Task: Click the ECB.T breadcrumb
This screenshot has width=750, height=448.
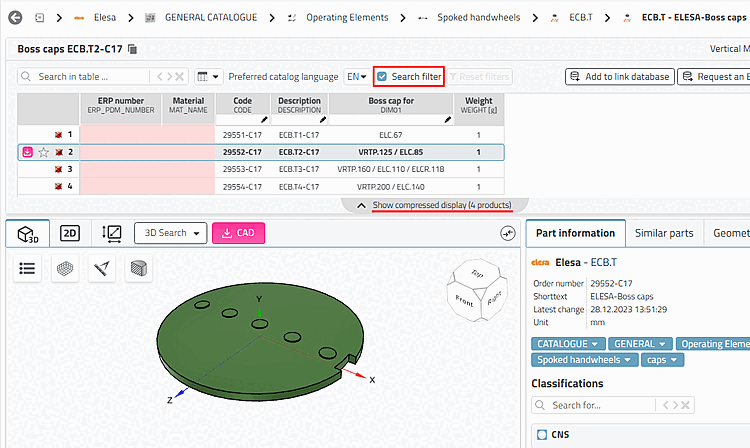Action: [x=581, y=18]
